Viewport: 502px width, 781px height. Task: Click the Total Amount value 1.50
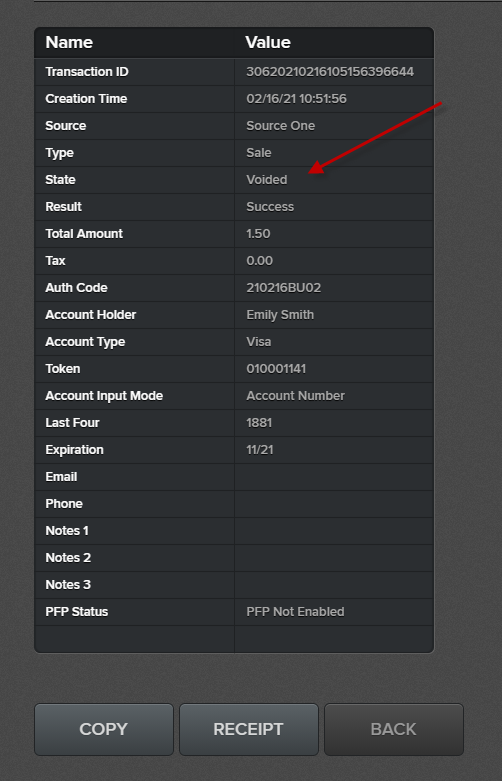point(258,234)
